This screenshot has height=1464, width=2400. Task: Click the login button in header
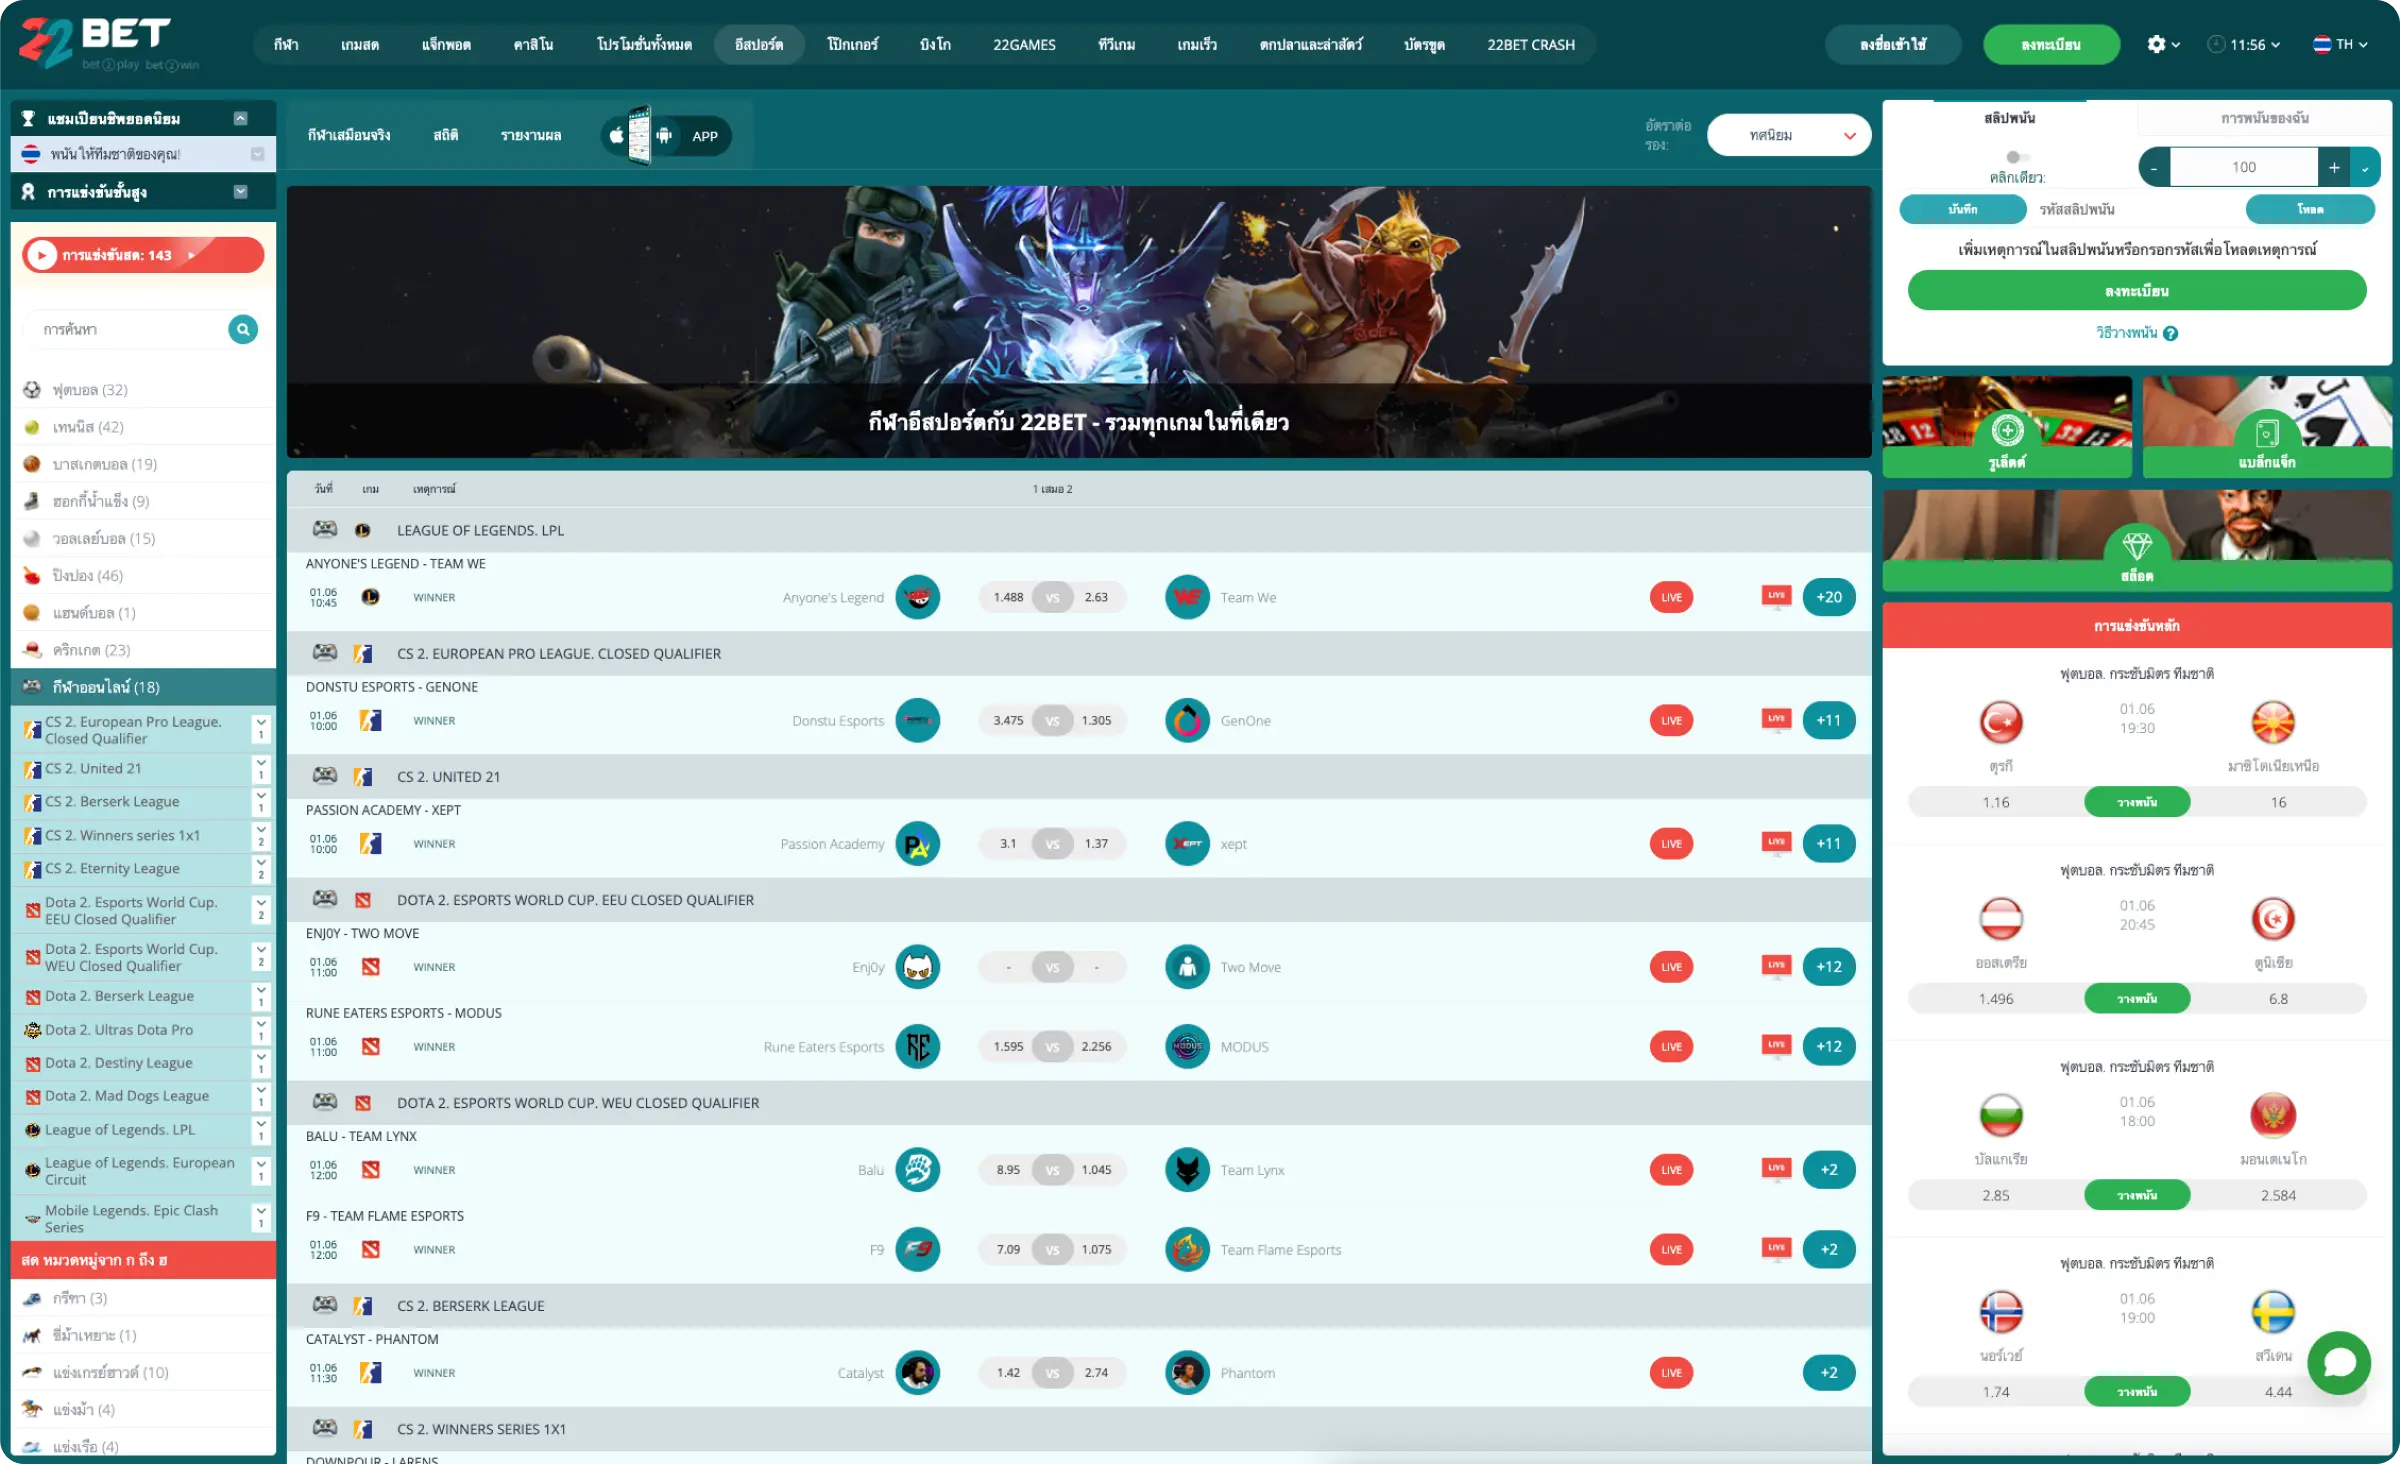point(1892,44)
